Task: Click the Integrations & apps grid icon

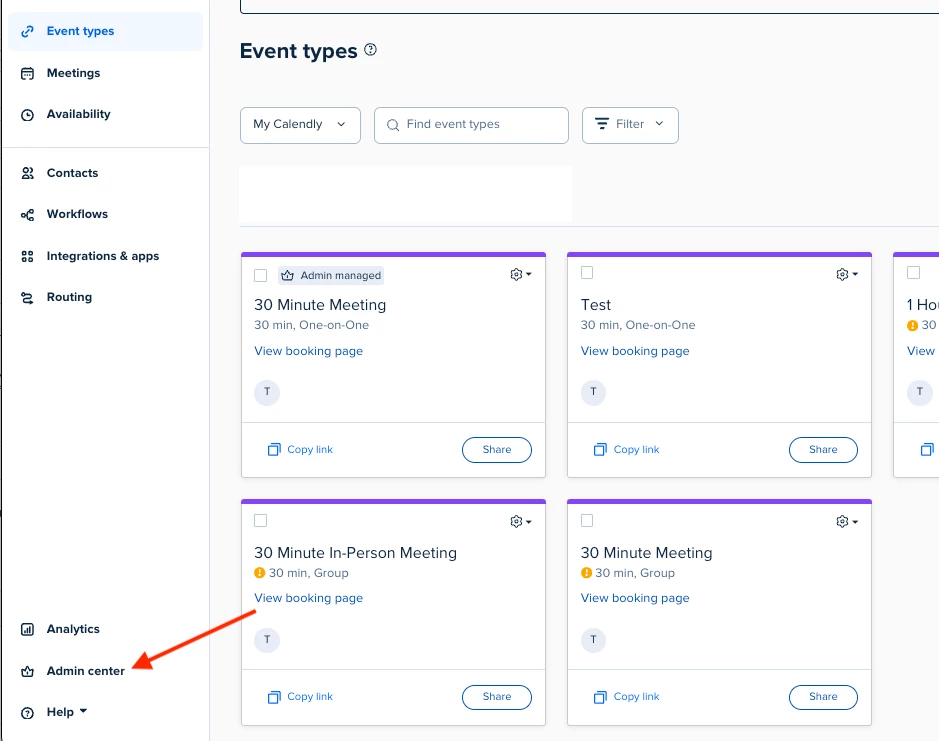Action: tap(28, 256)
